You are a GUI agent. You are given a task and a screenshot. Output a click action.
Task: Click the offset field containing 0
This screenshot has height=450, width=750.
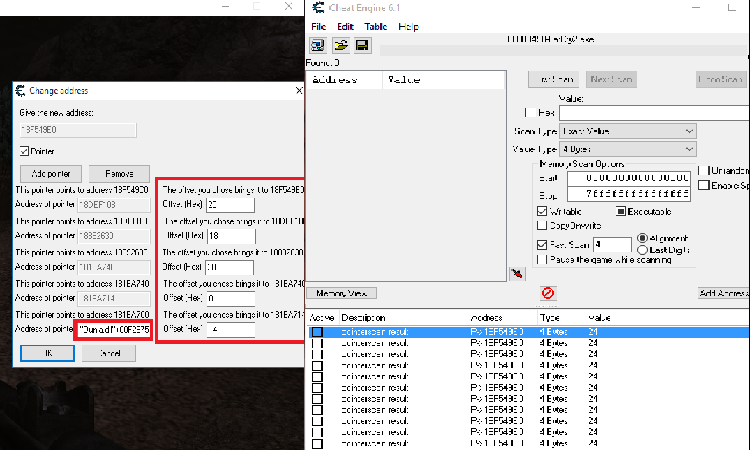tap(231, 298)
